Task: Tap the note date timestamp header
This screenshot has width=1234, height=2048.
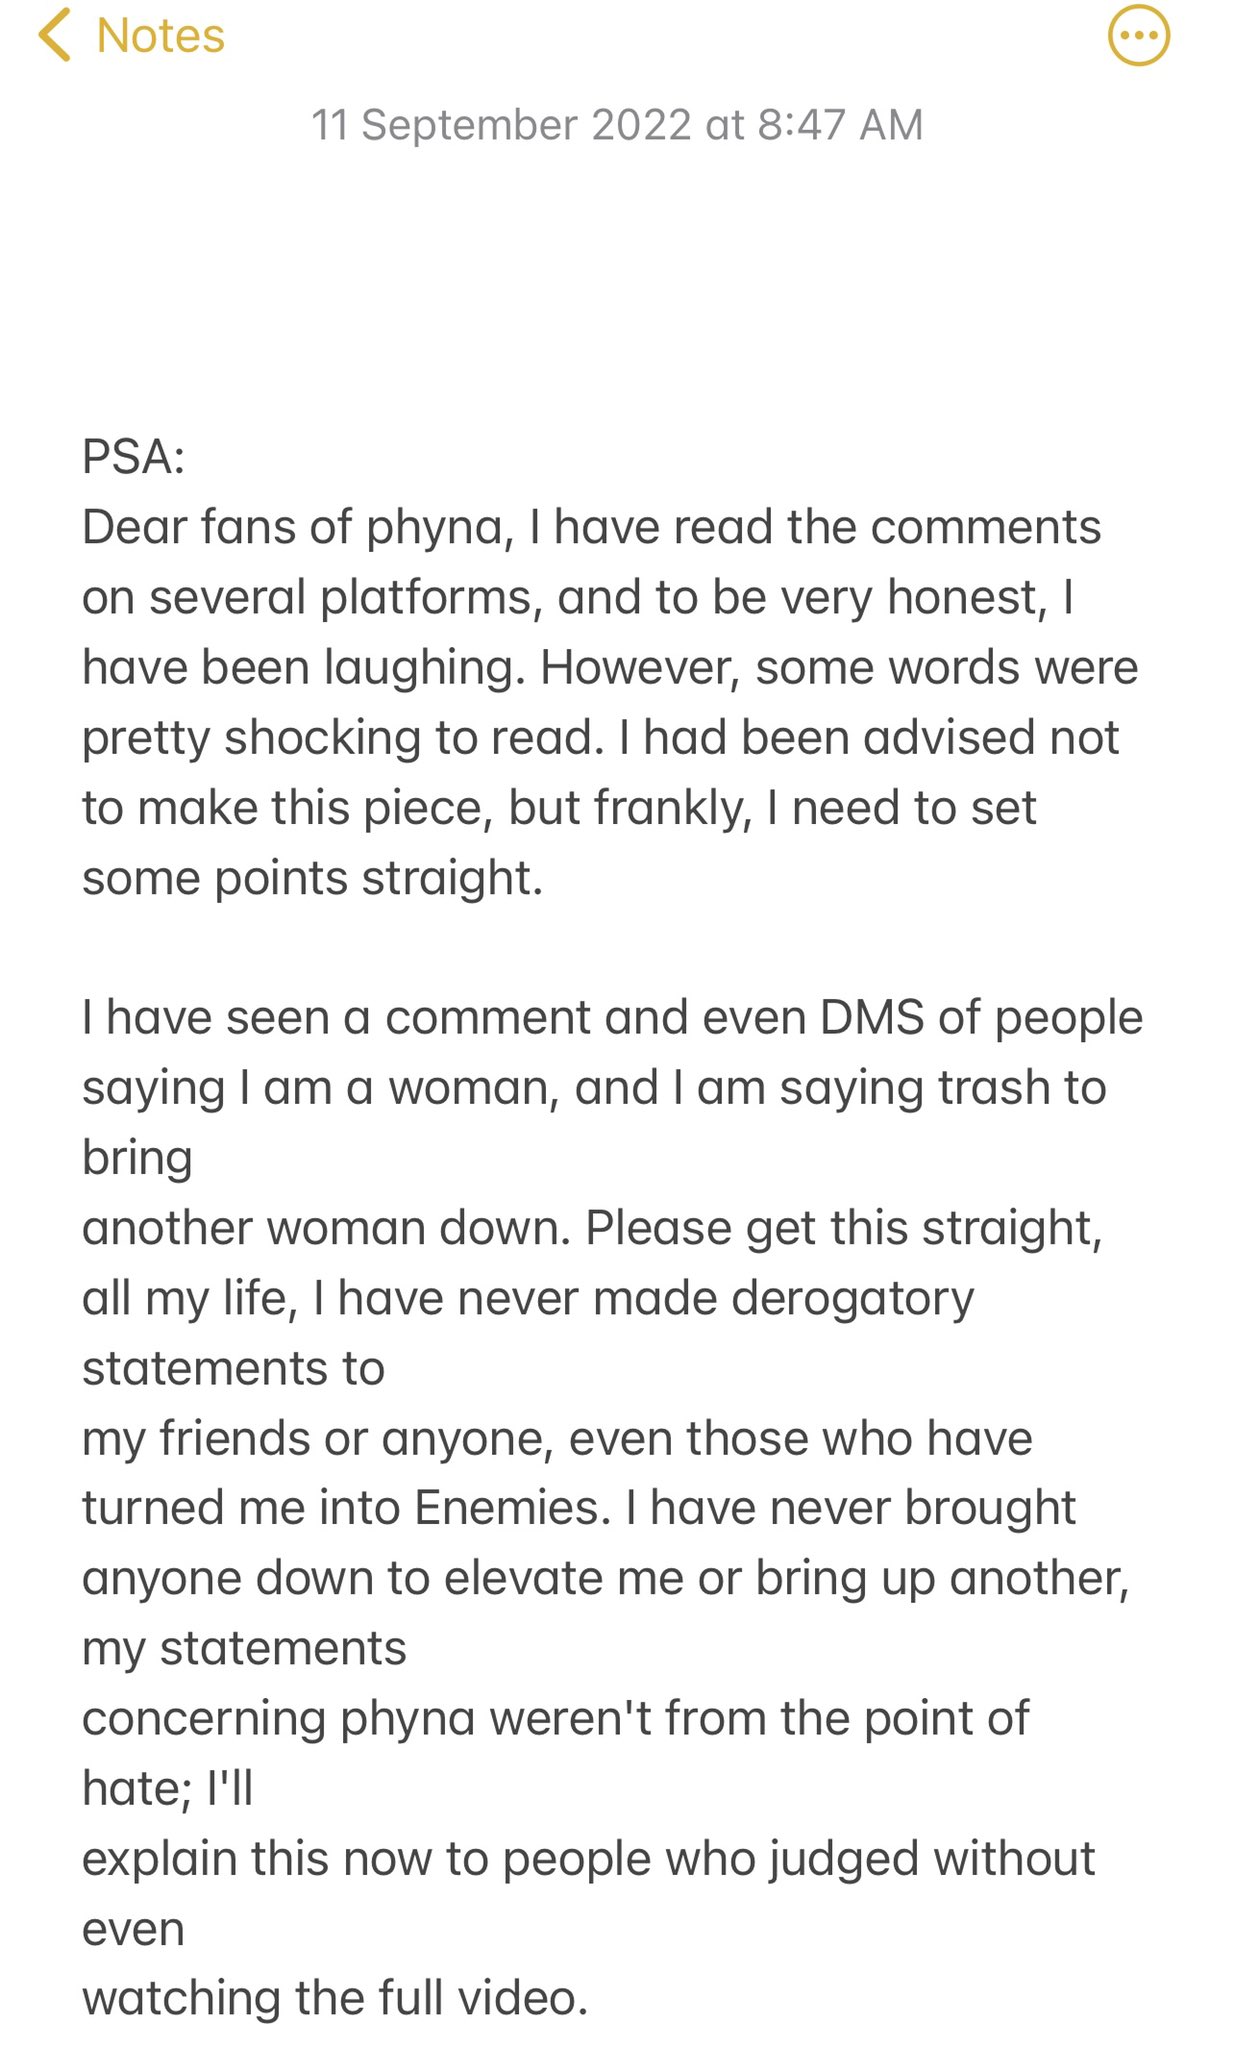Action: [x=617, y=125]
